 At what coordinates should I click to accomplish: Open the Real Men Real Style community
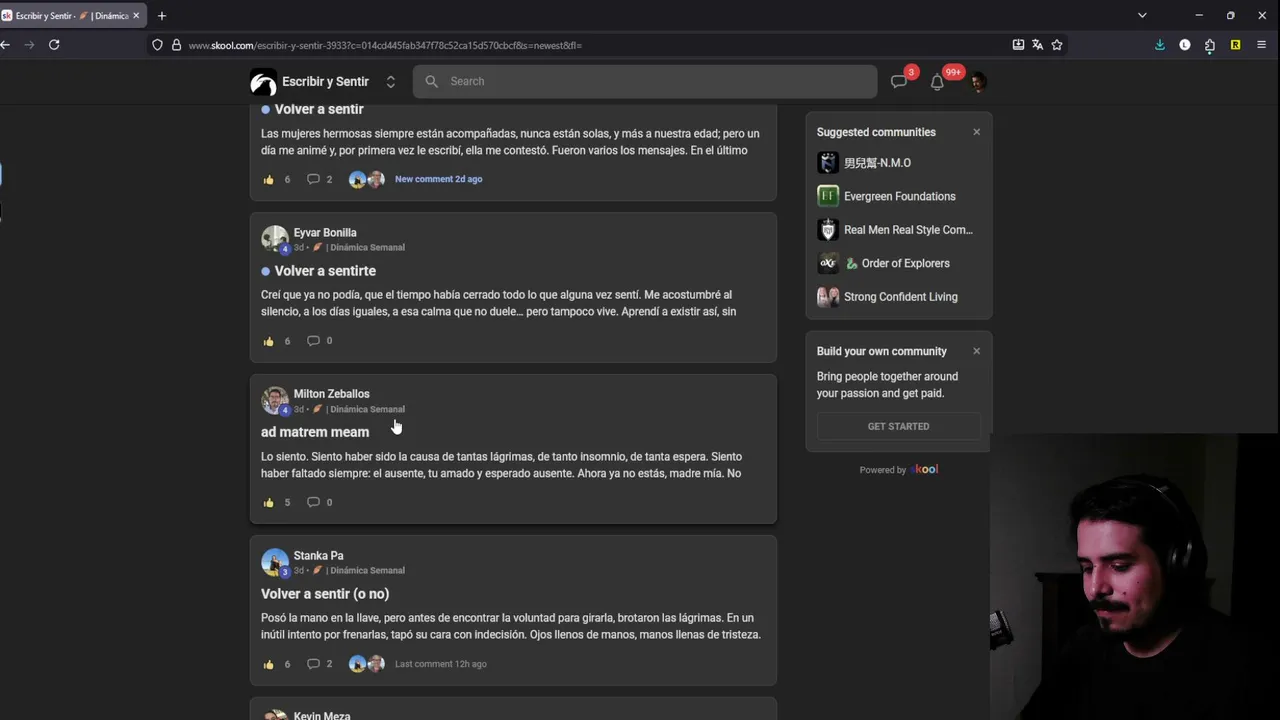tap(908, 230)
